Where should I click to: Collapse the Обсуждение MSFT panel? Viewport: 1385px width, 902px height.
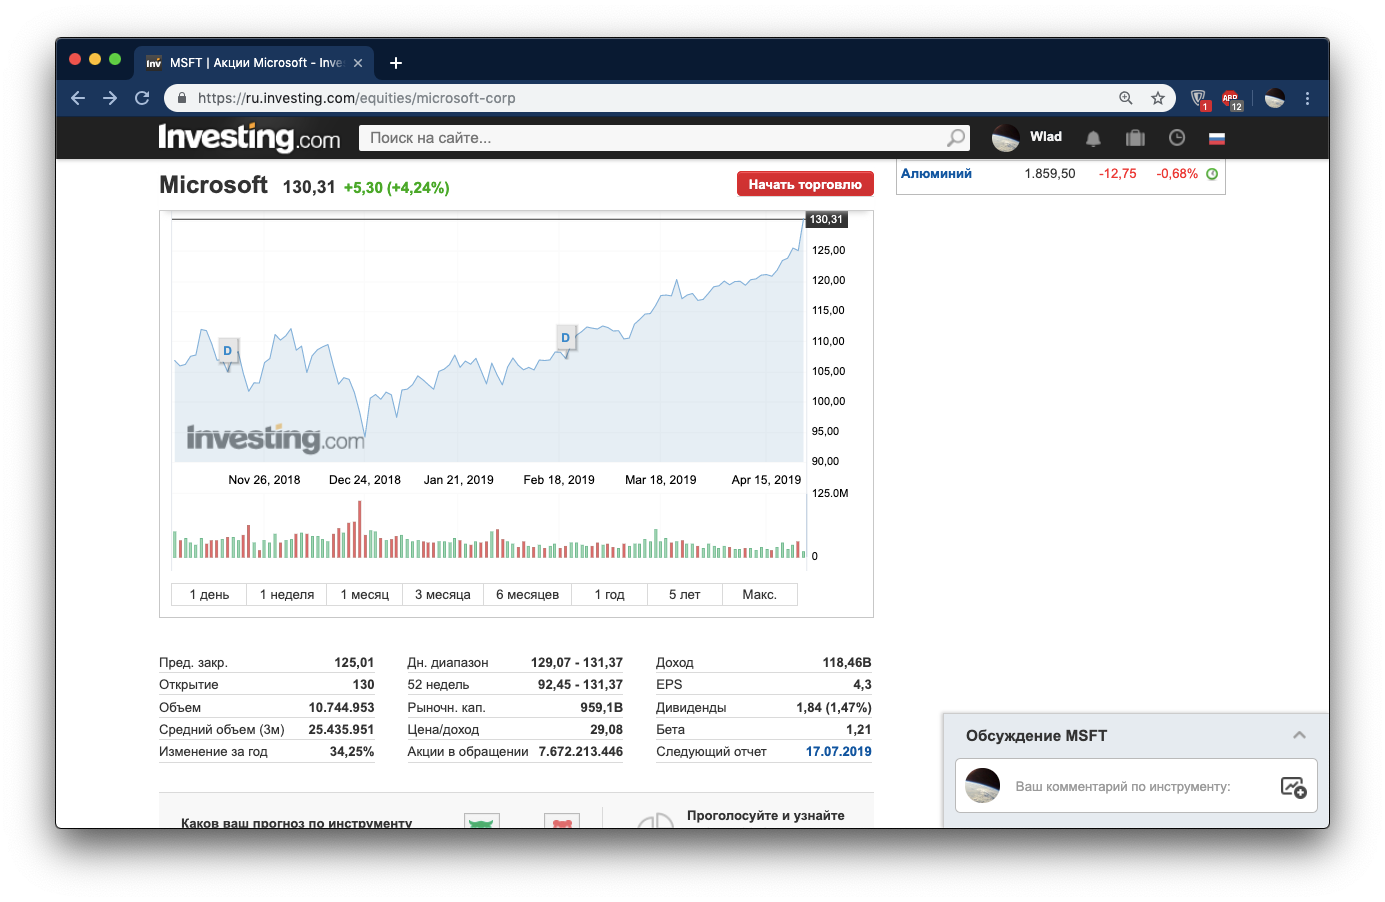(1299, 735)
